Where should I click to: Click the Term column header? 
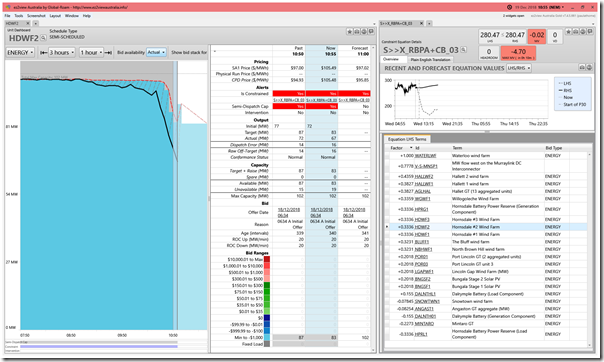[x=457, y=148]
